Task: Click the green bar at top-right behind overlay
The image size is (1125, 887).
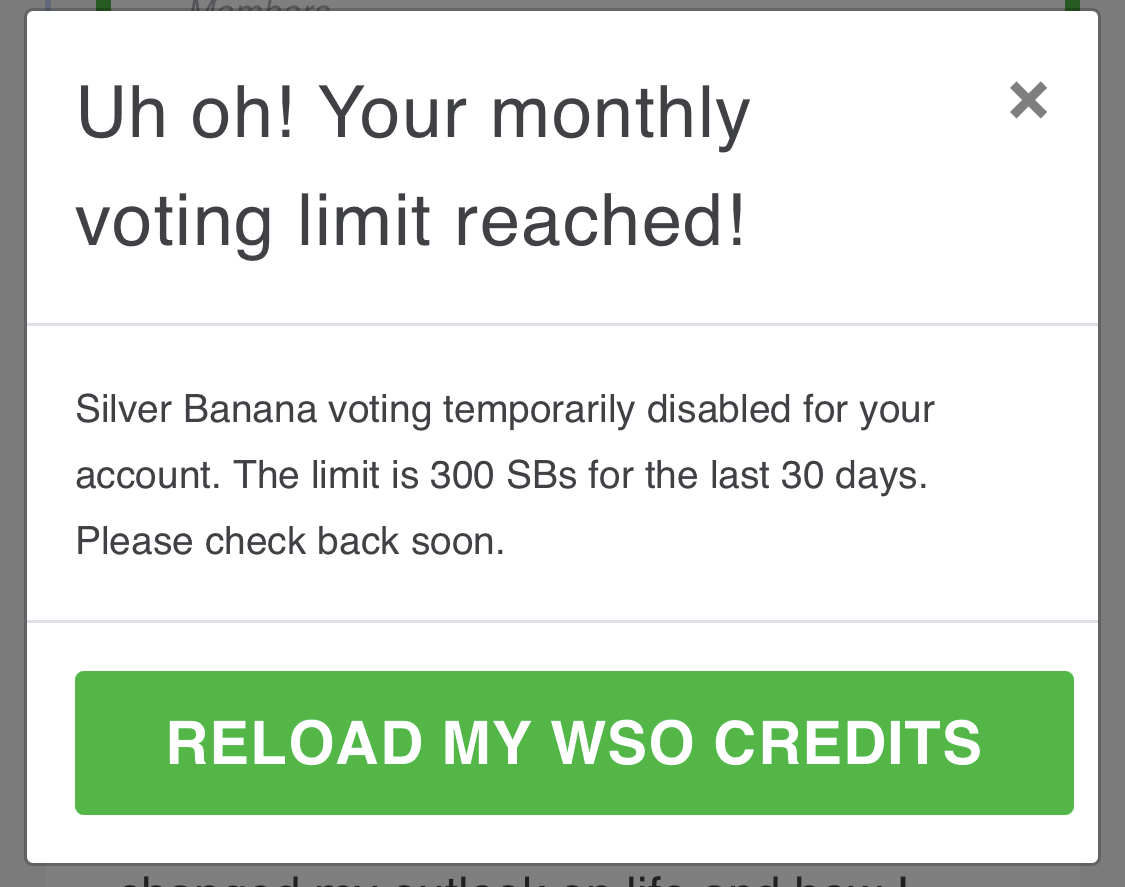Action: tap(1072, 5)
